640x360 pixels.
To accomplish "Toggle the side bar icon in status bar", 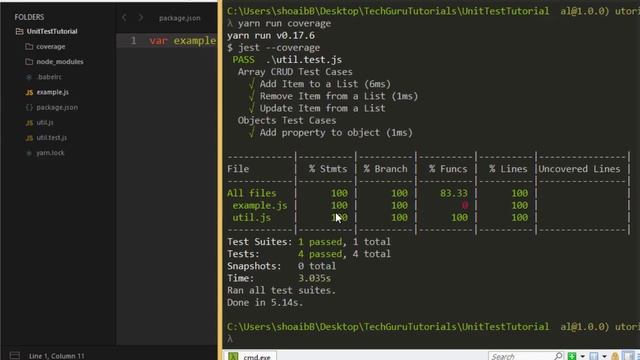I will pos(15,356).
